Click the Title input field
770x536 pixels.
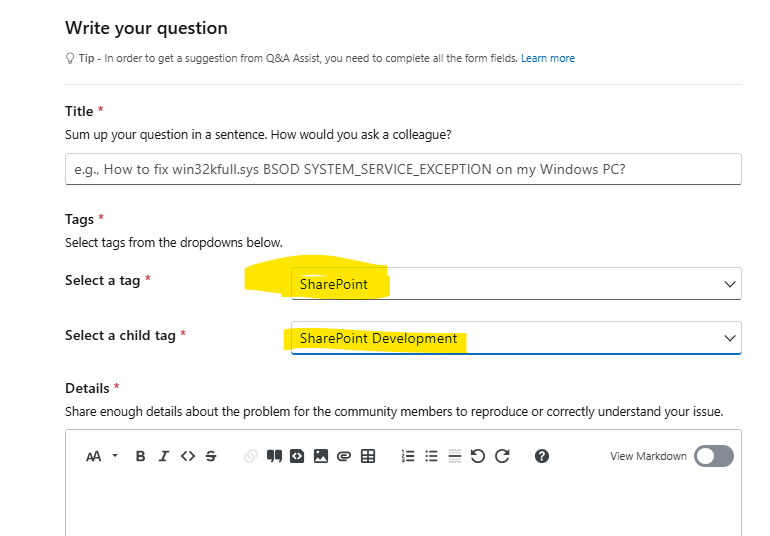403,169
